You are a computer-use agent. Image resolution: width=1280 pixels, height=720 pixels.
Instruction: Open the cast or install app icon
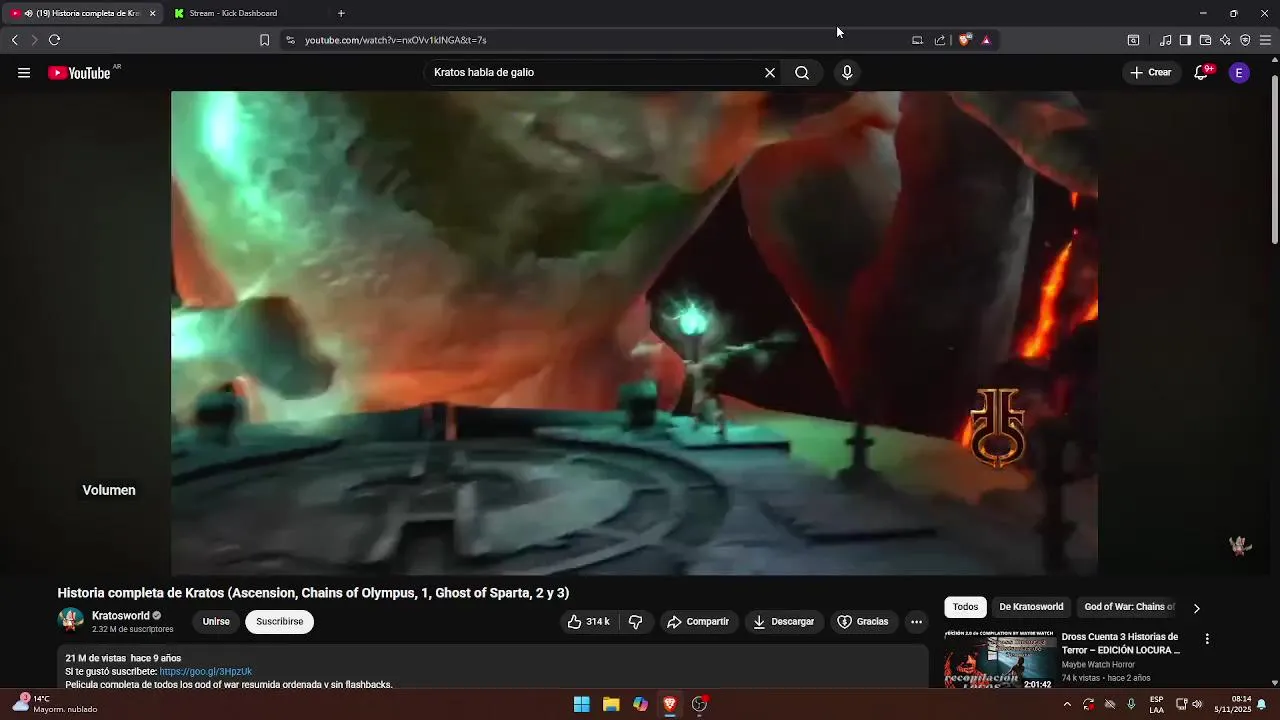pyautogui.click(x=917, y=40)
